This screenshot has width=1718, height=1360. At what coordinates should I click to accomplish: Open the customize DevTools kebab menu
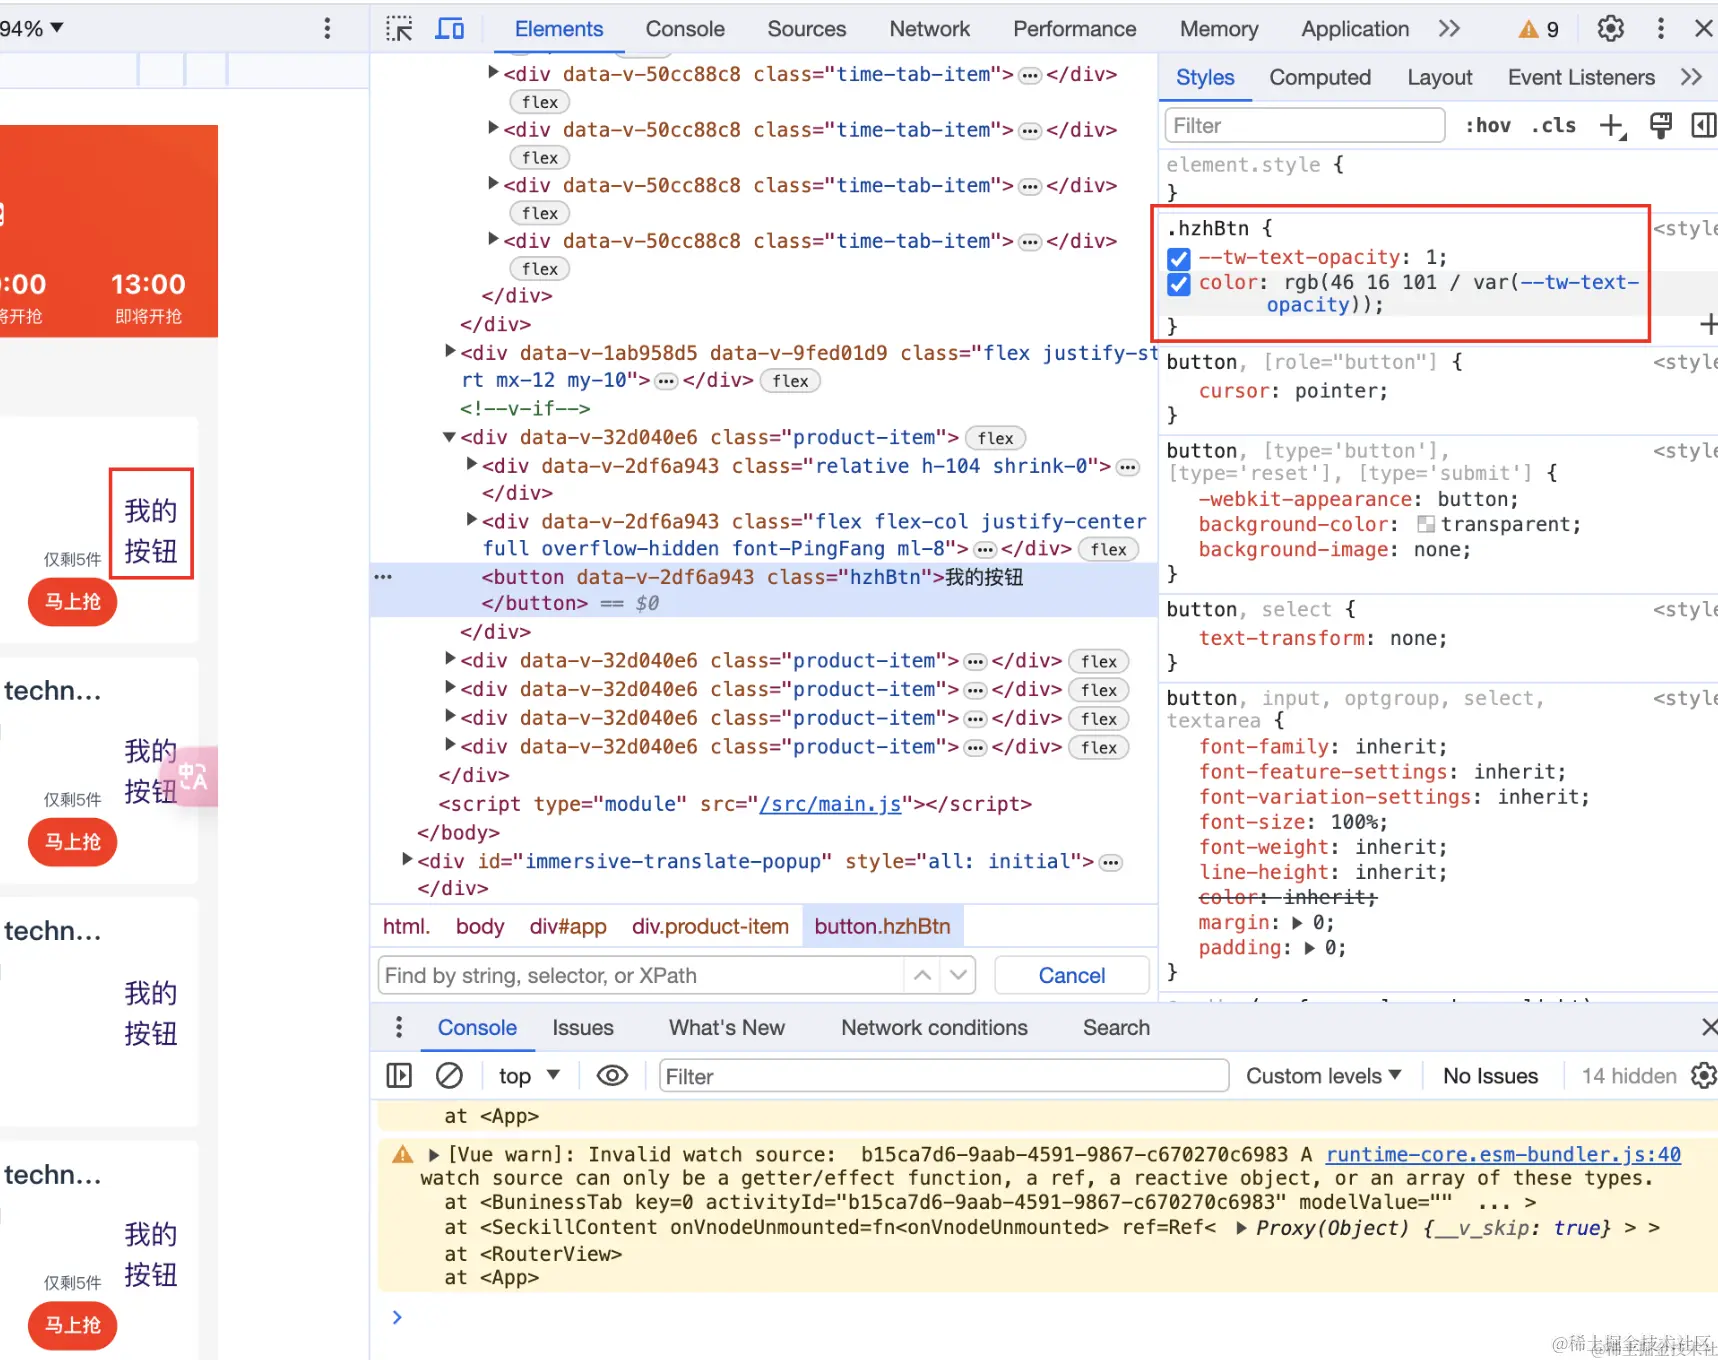pyautogui.click(x=1660, y=28)
